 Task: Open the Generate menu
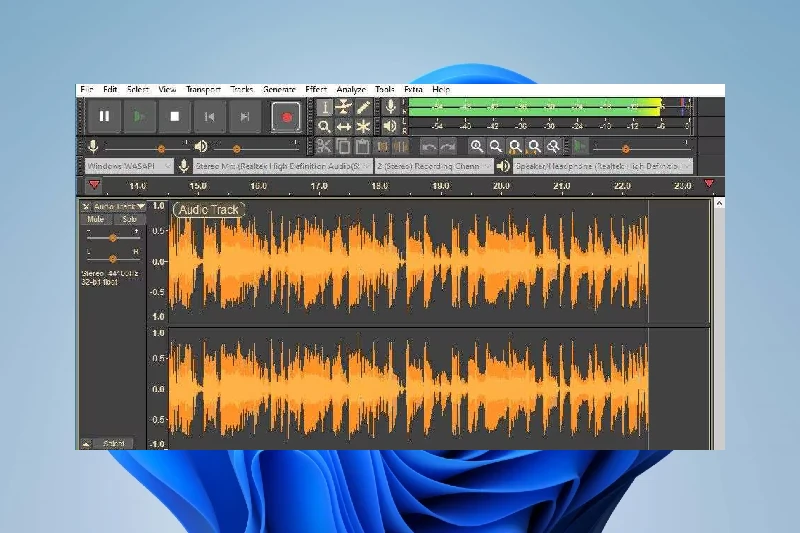coord(279,90)
